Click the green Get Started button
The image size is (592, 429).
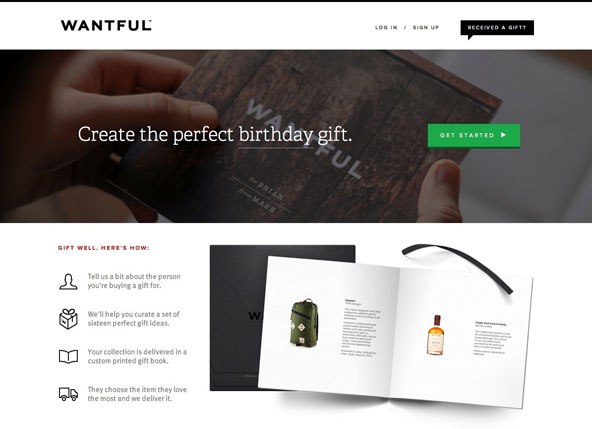[473, 135]
